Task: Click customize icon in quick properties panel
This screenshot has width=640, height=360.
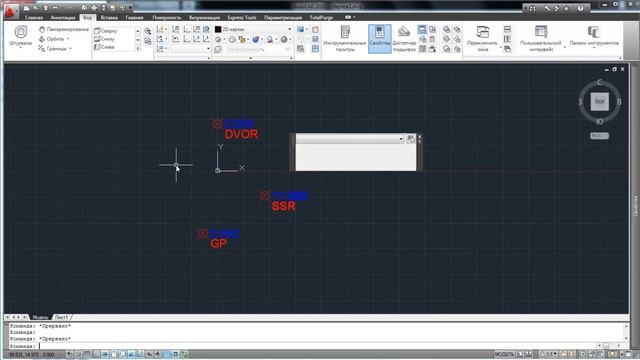Action: coord(411,139)
